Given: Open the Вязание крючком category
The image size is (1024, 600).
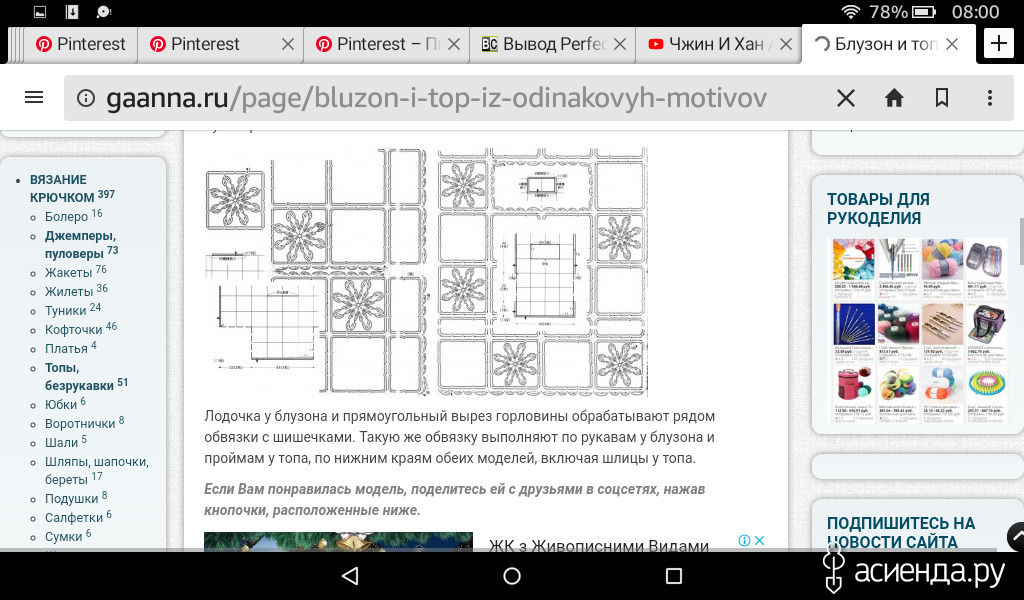Looking at the screenshot, I should 72,188.
